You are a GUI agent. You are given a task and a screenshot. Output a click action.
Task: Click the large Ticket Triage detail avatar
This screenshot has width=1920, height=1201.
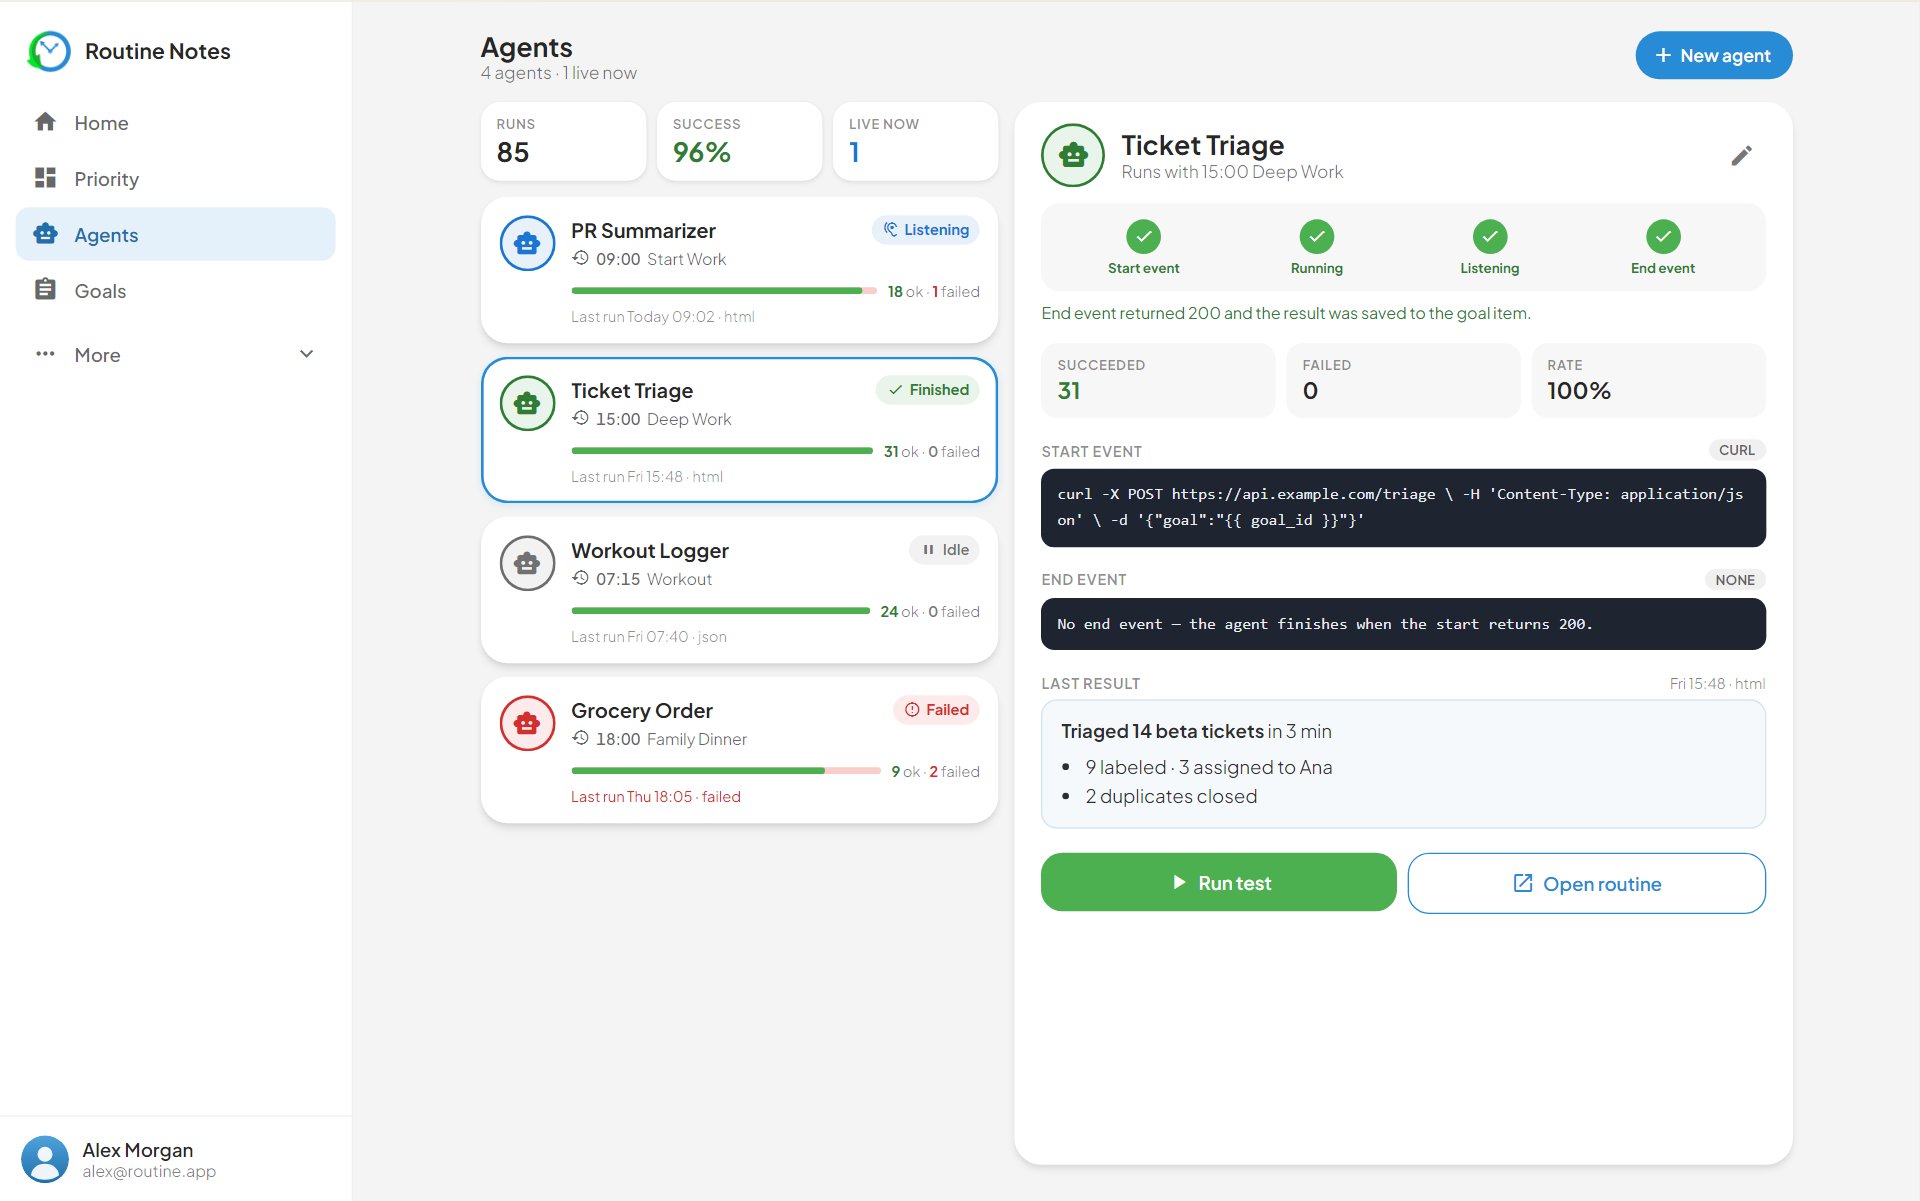[1073, 155]
